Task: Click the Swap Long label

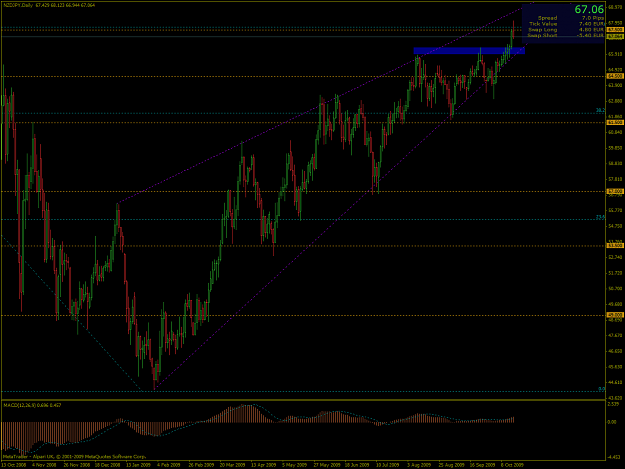Action: (543, 29)
